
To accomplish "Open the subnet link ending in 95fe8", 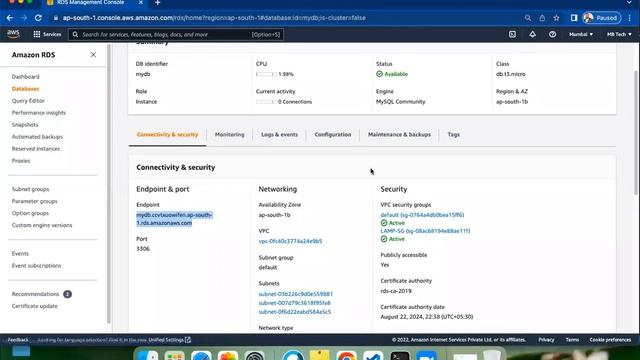I will (x=294, y=303).
